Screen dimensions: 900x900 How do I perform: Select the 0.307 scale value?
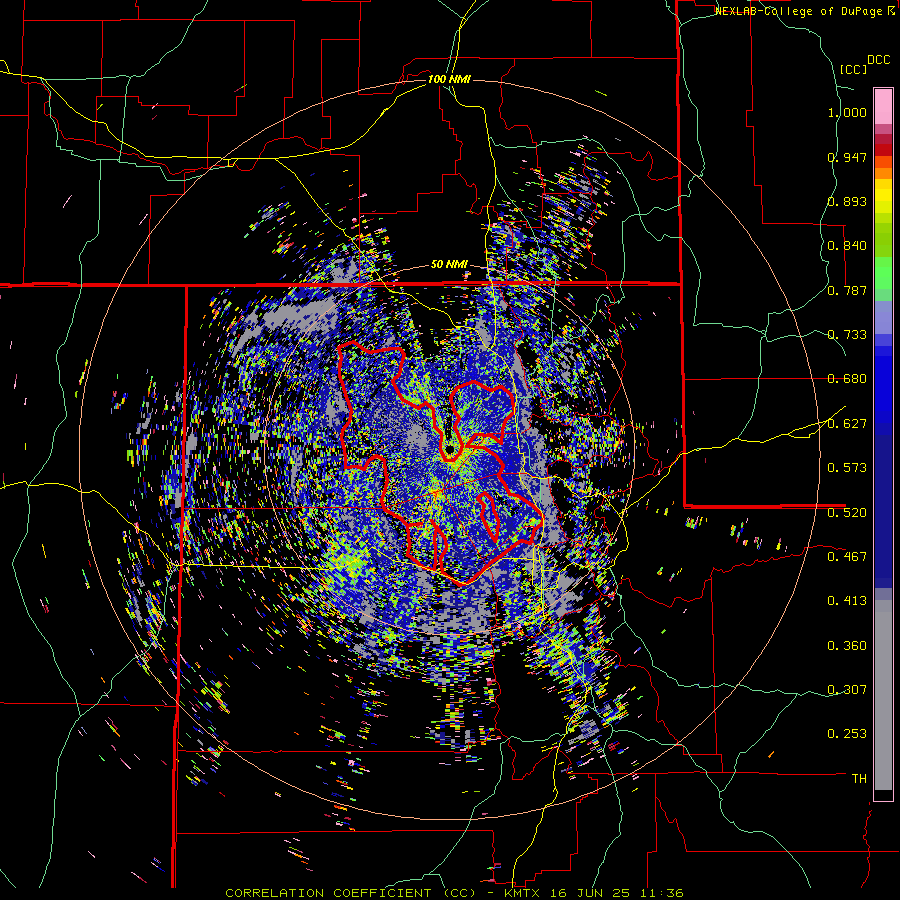(x=847, y=689)
